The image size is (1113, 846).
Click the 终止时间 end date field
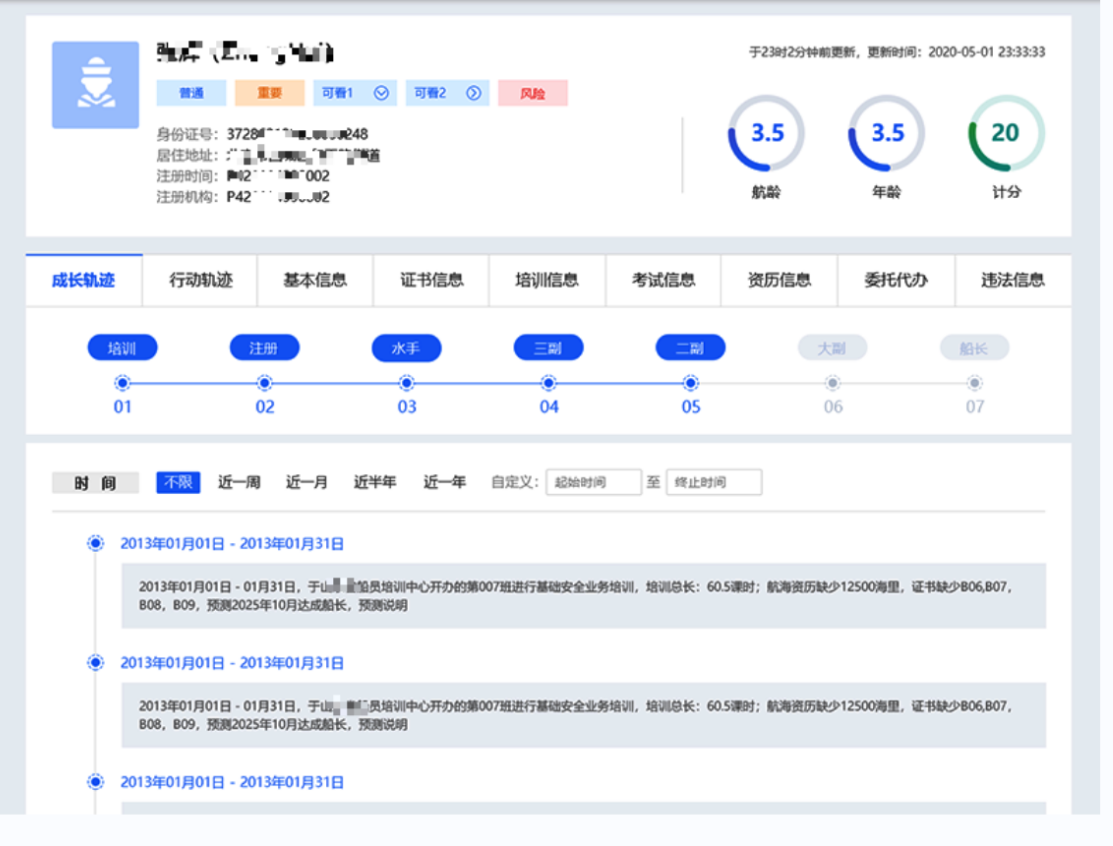714,482
